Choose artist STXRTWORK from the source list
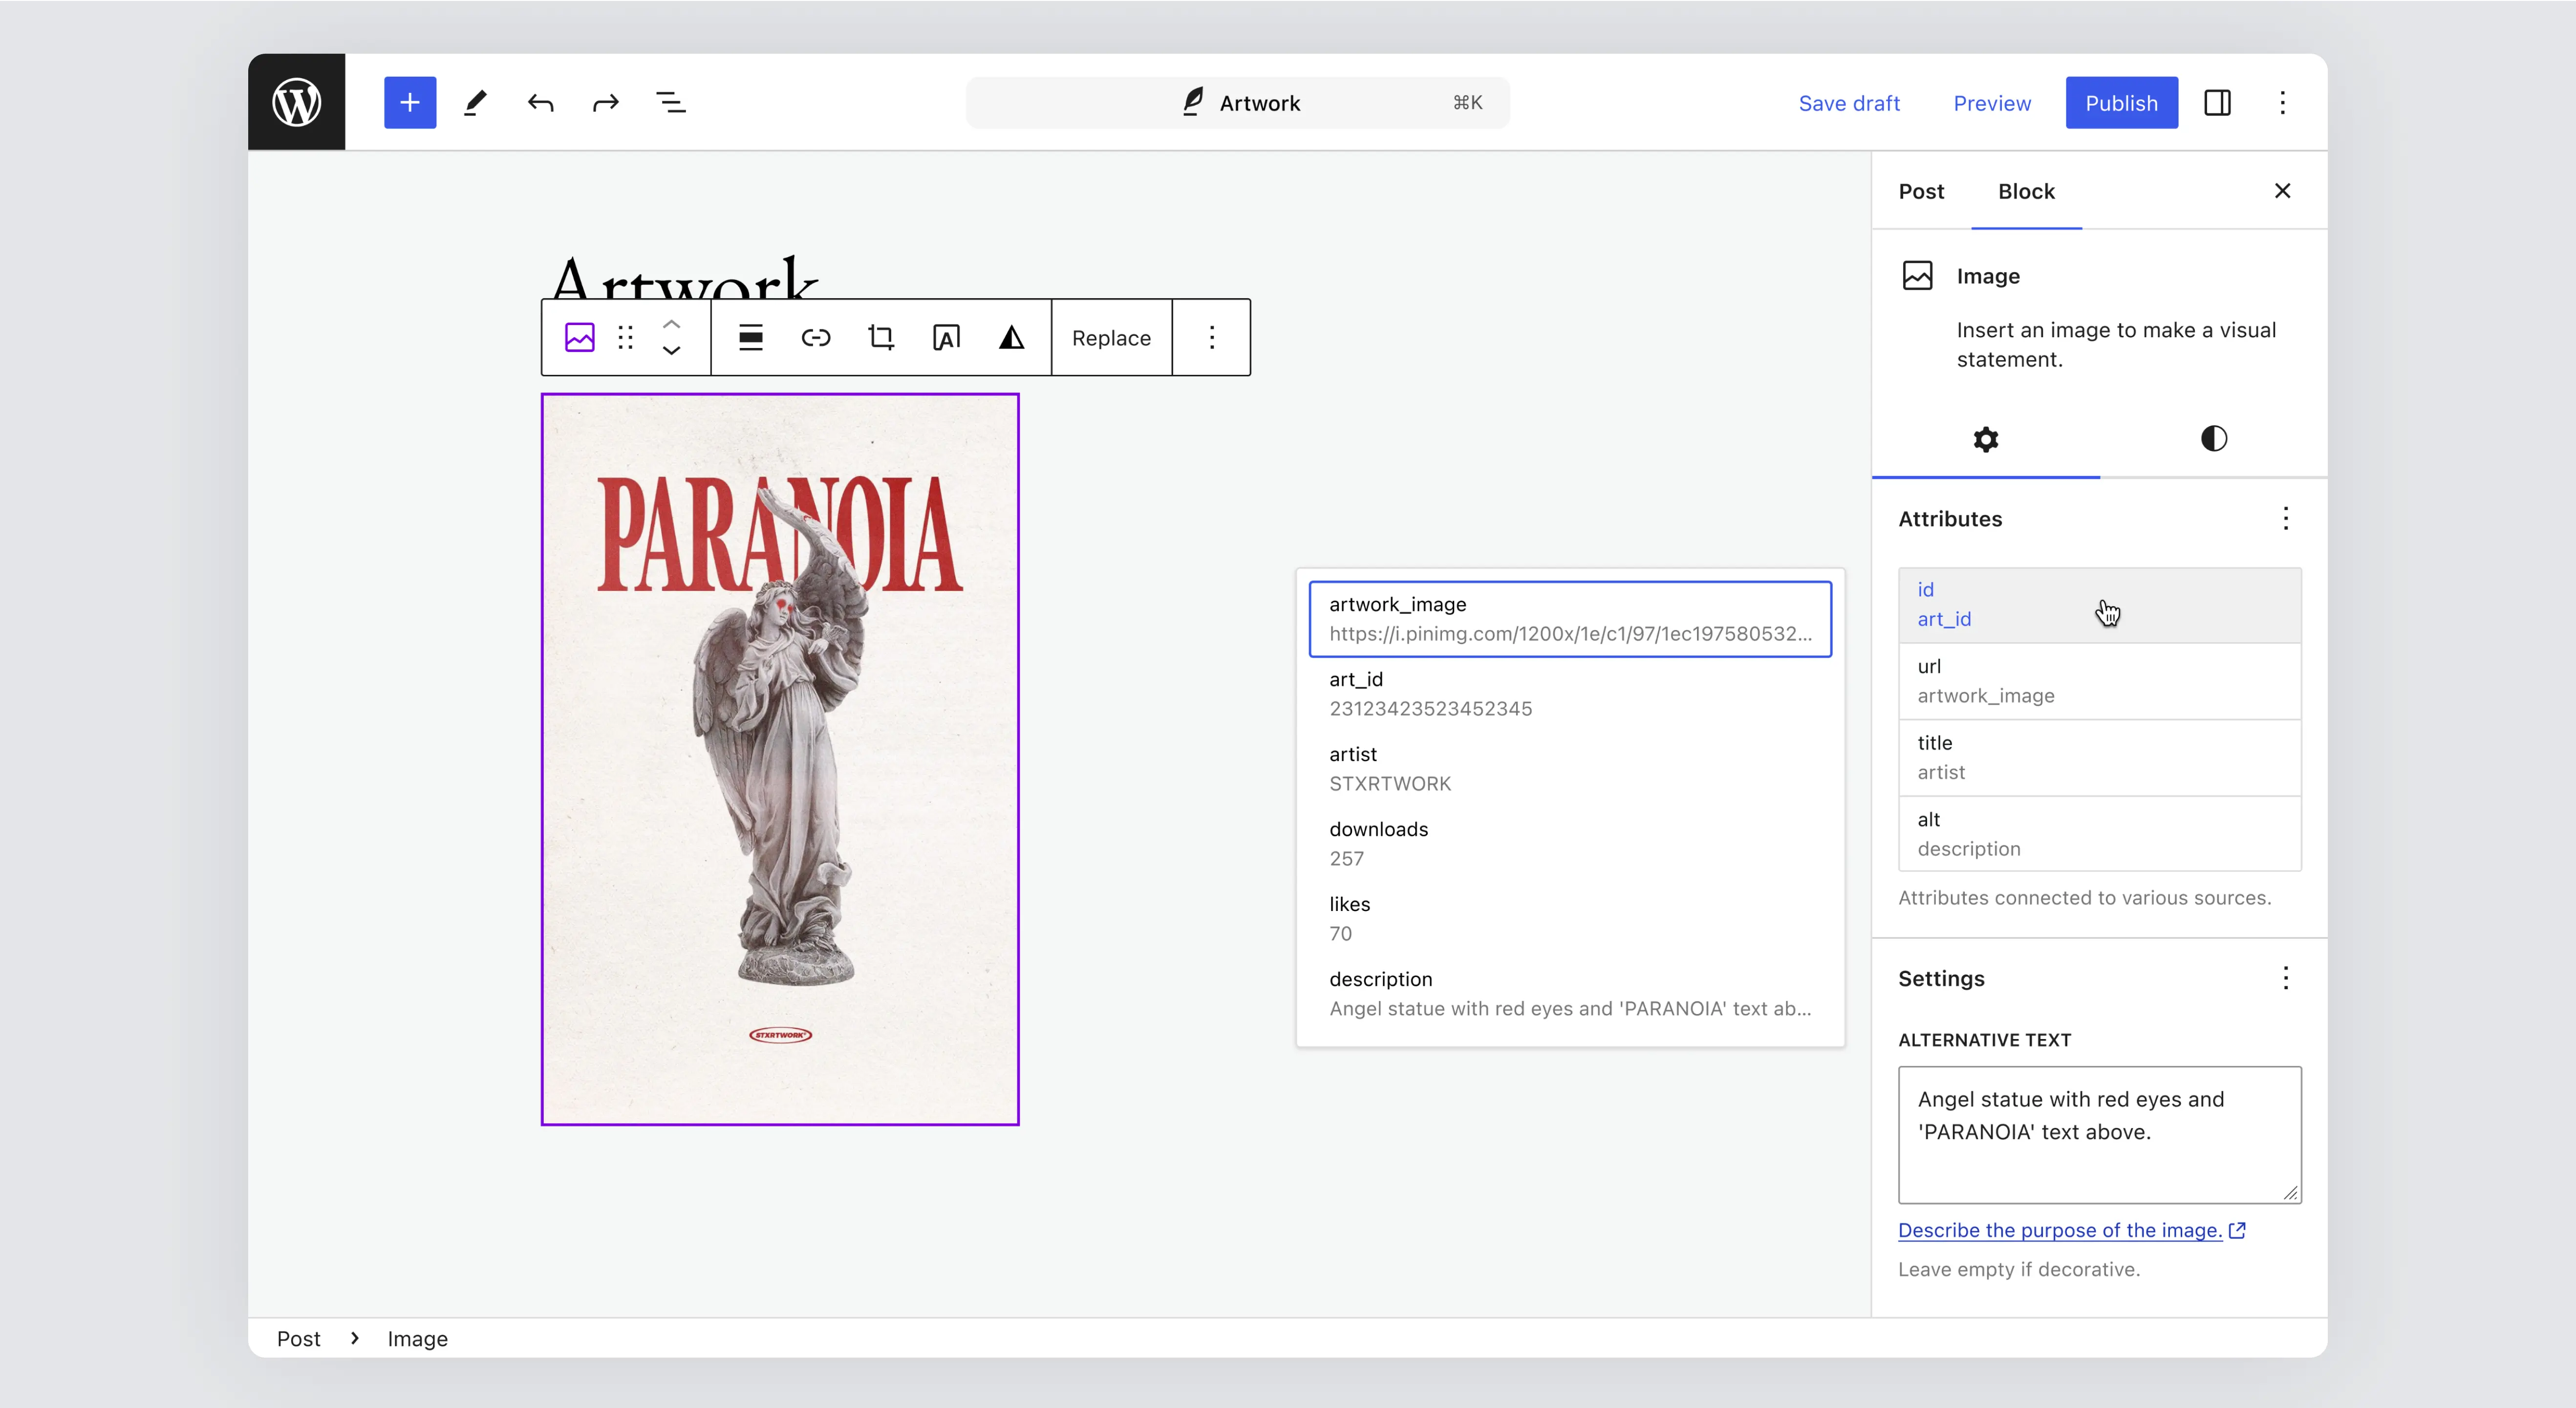Image resolution: width=2576 pixels, height=1408 pixels. (1570, 769)
